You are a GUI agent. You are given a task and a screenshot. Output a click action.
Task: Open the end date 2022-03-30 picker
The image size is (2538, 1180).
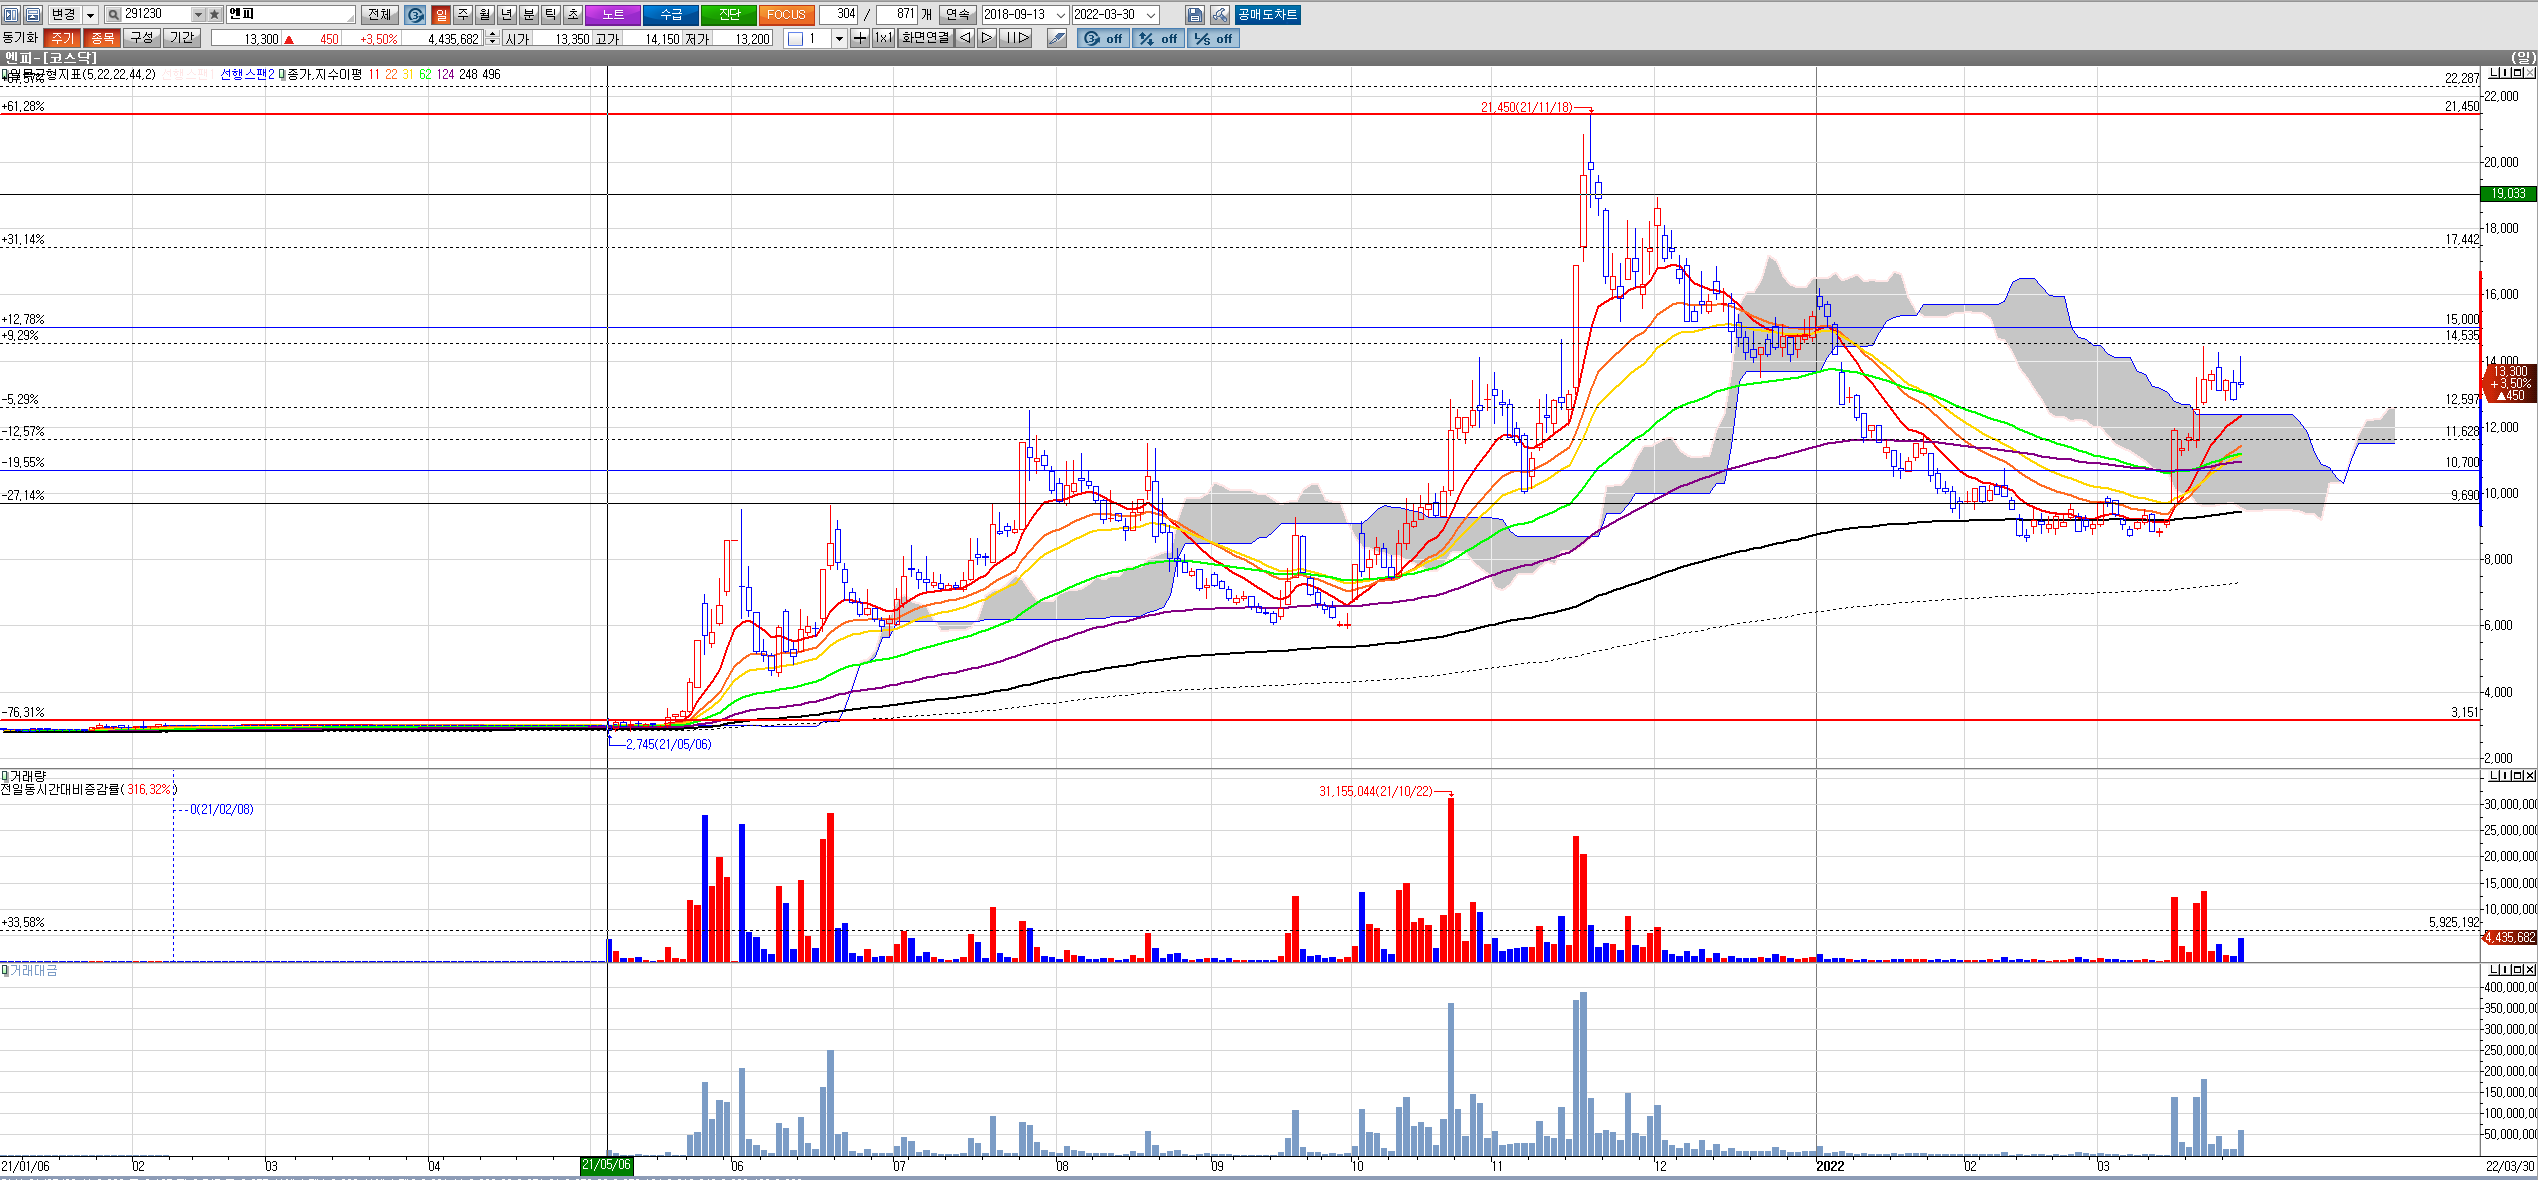tap(1151, 14)
